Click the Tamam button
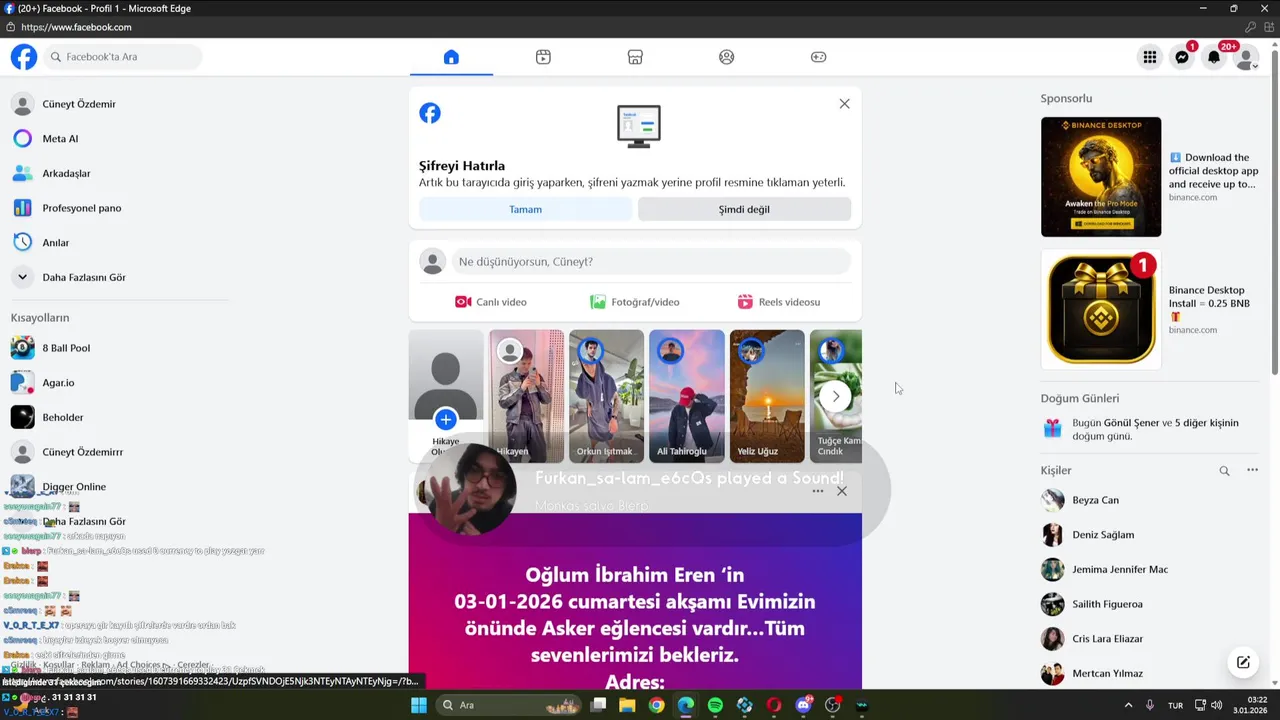 pyautogui.click(x=525, y=209)
